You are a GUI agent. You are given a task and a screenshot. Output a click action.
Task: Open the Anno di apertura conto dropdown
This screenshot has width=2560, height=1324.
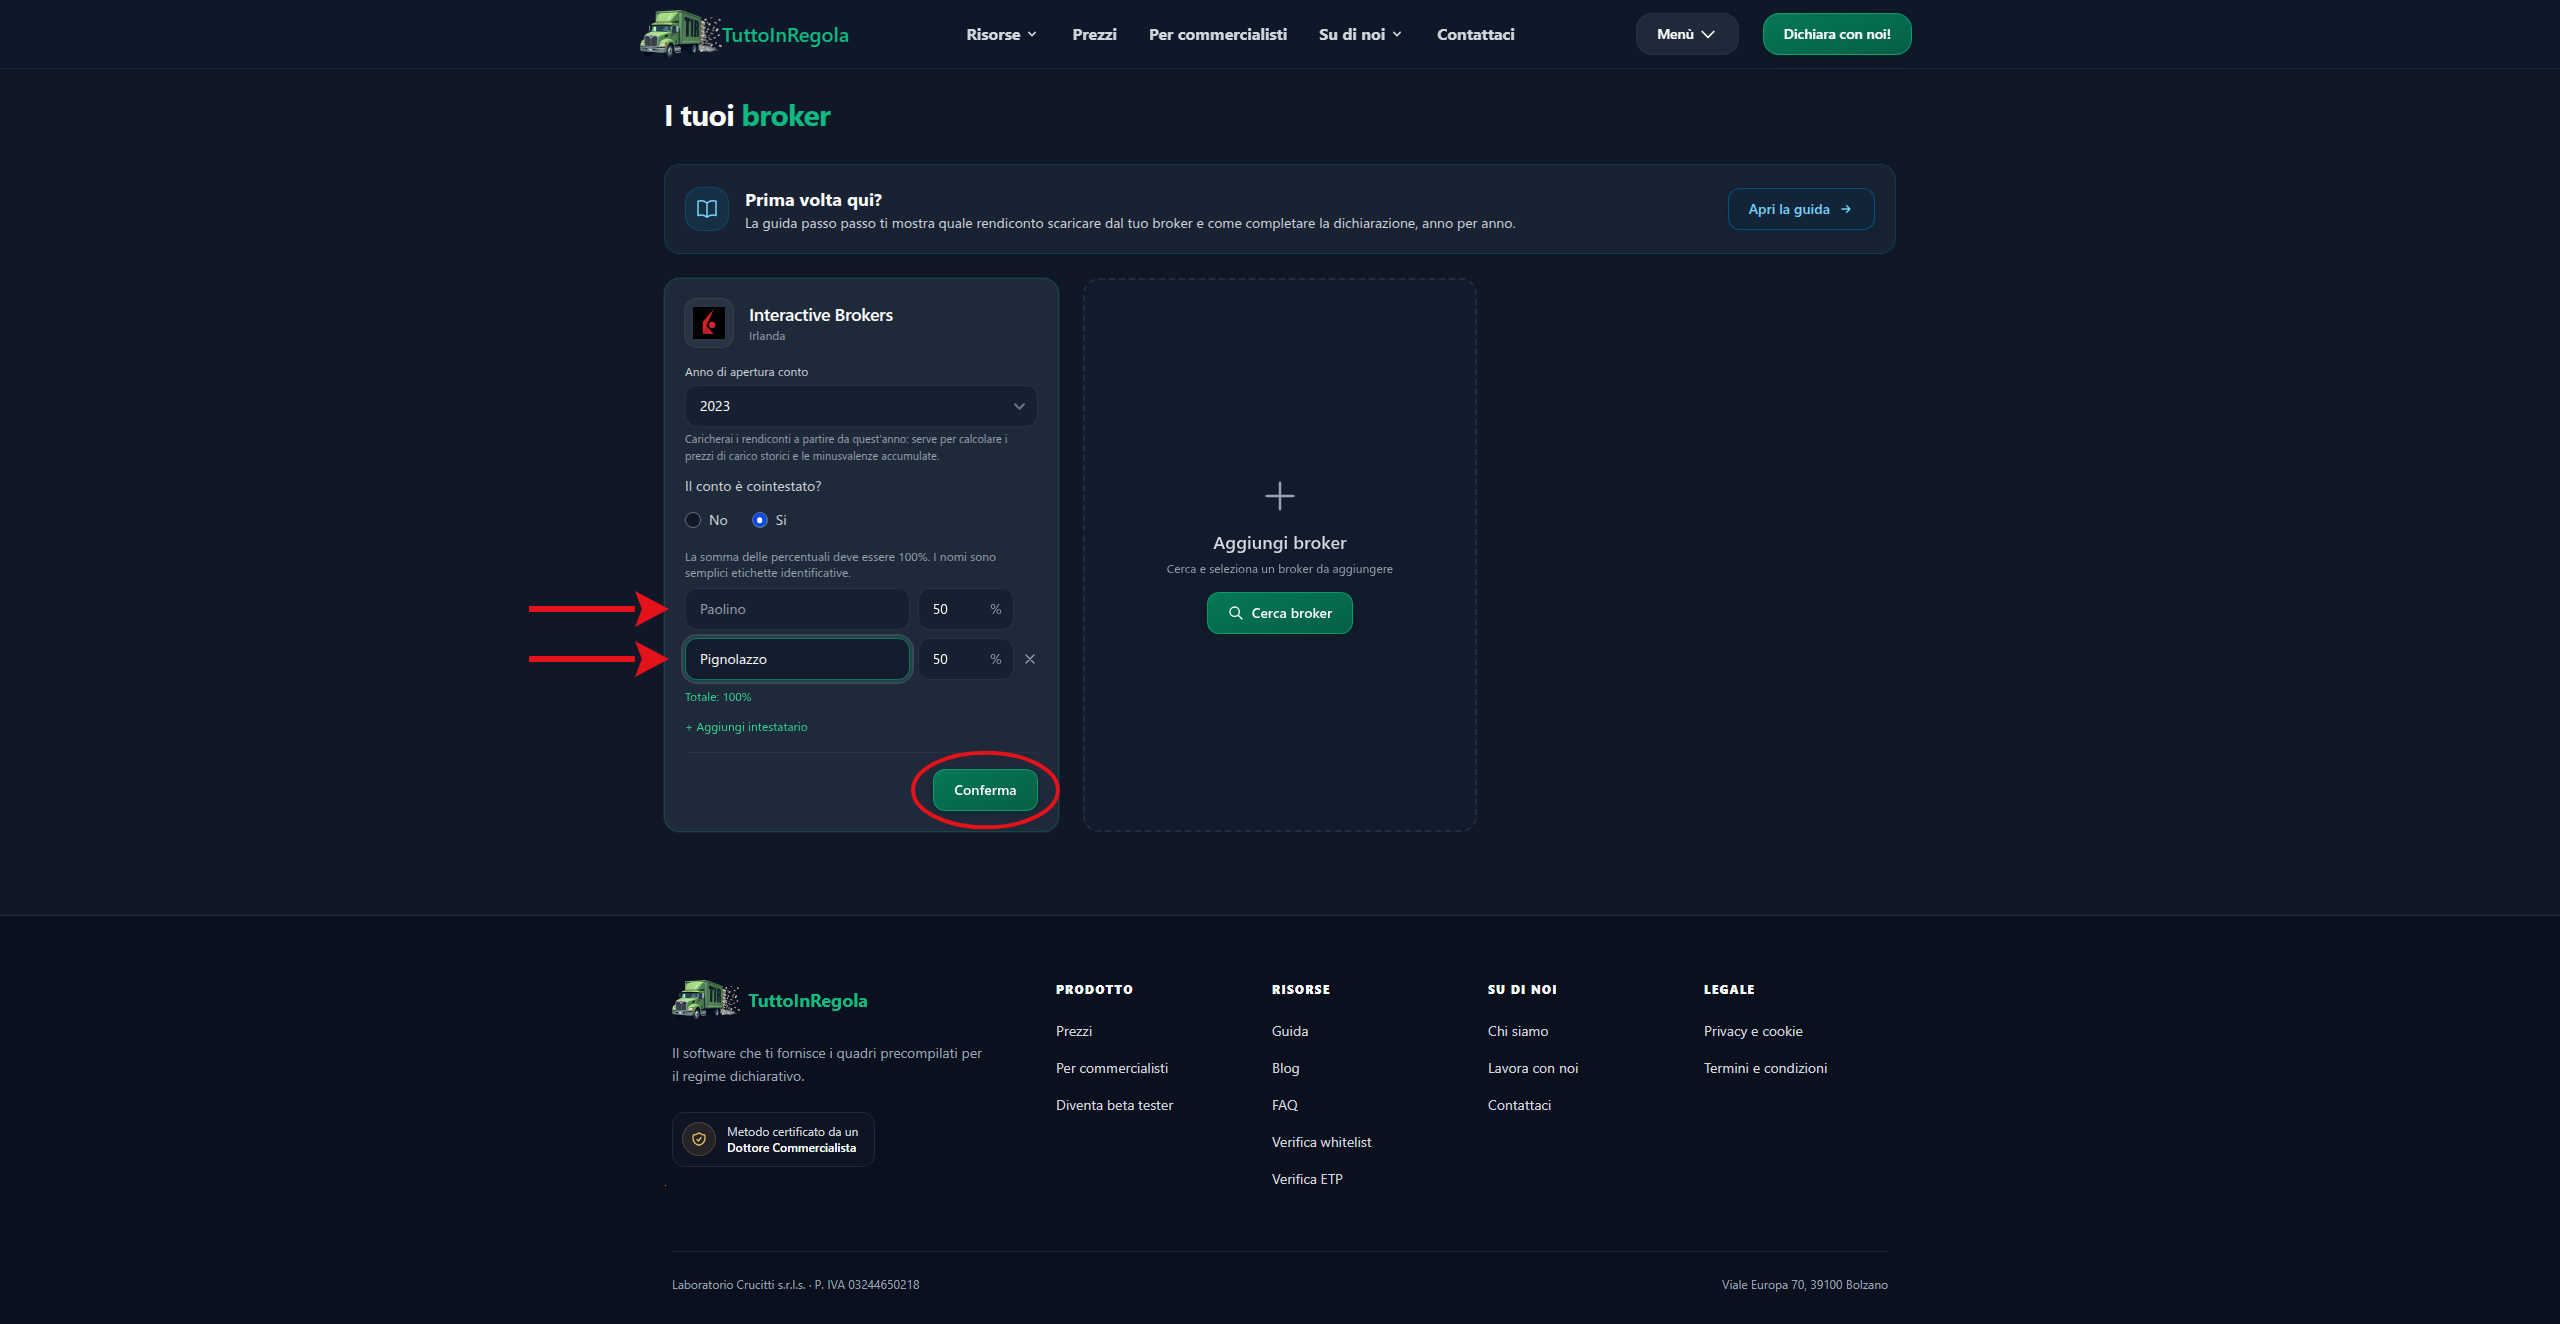tap(860, 406)
